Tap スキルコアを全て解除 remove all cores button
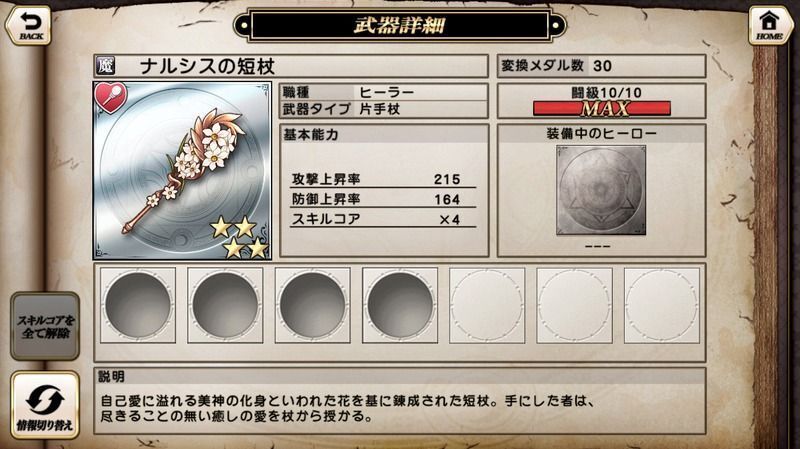 [x=45, y=327]
